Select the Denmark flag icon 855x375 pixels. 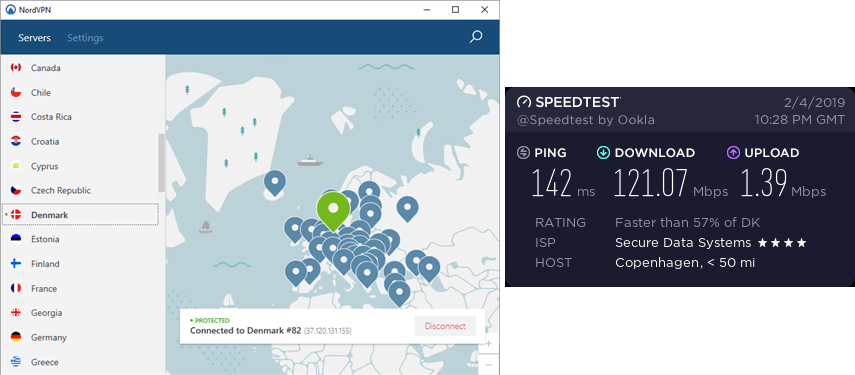(x=16, y=215)
